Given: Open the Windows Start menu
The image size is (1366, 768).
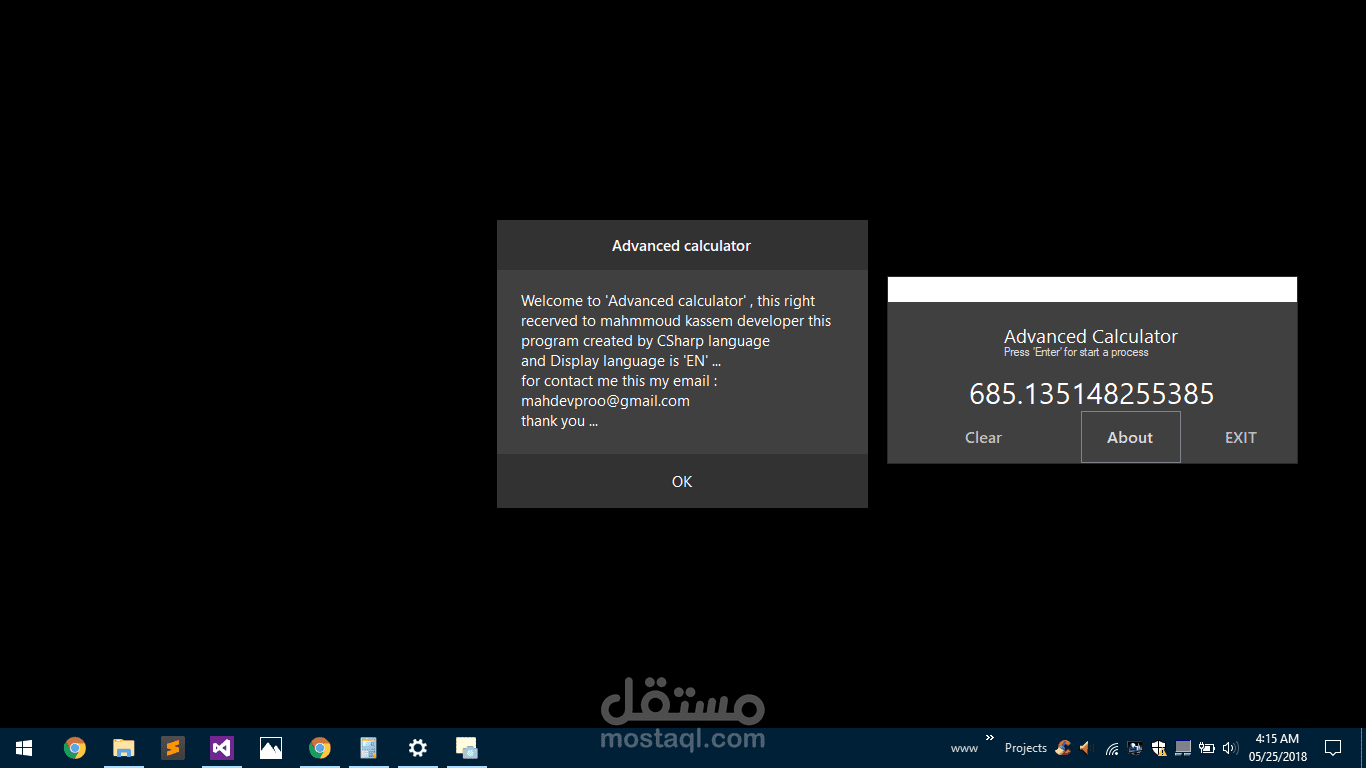Looking at the screenshot, I should coord(24,748).
